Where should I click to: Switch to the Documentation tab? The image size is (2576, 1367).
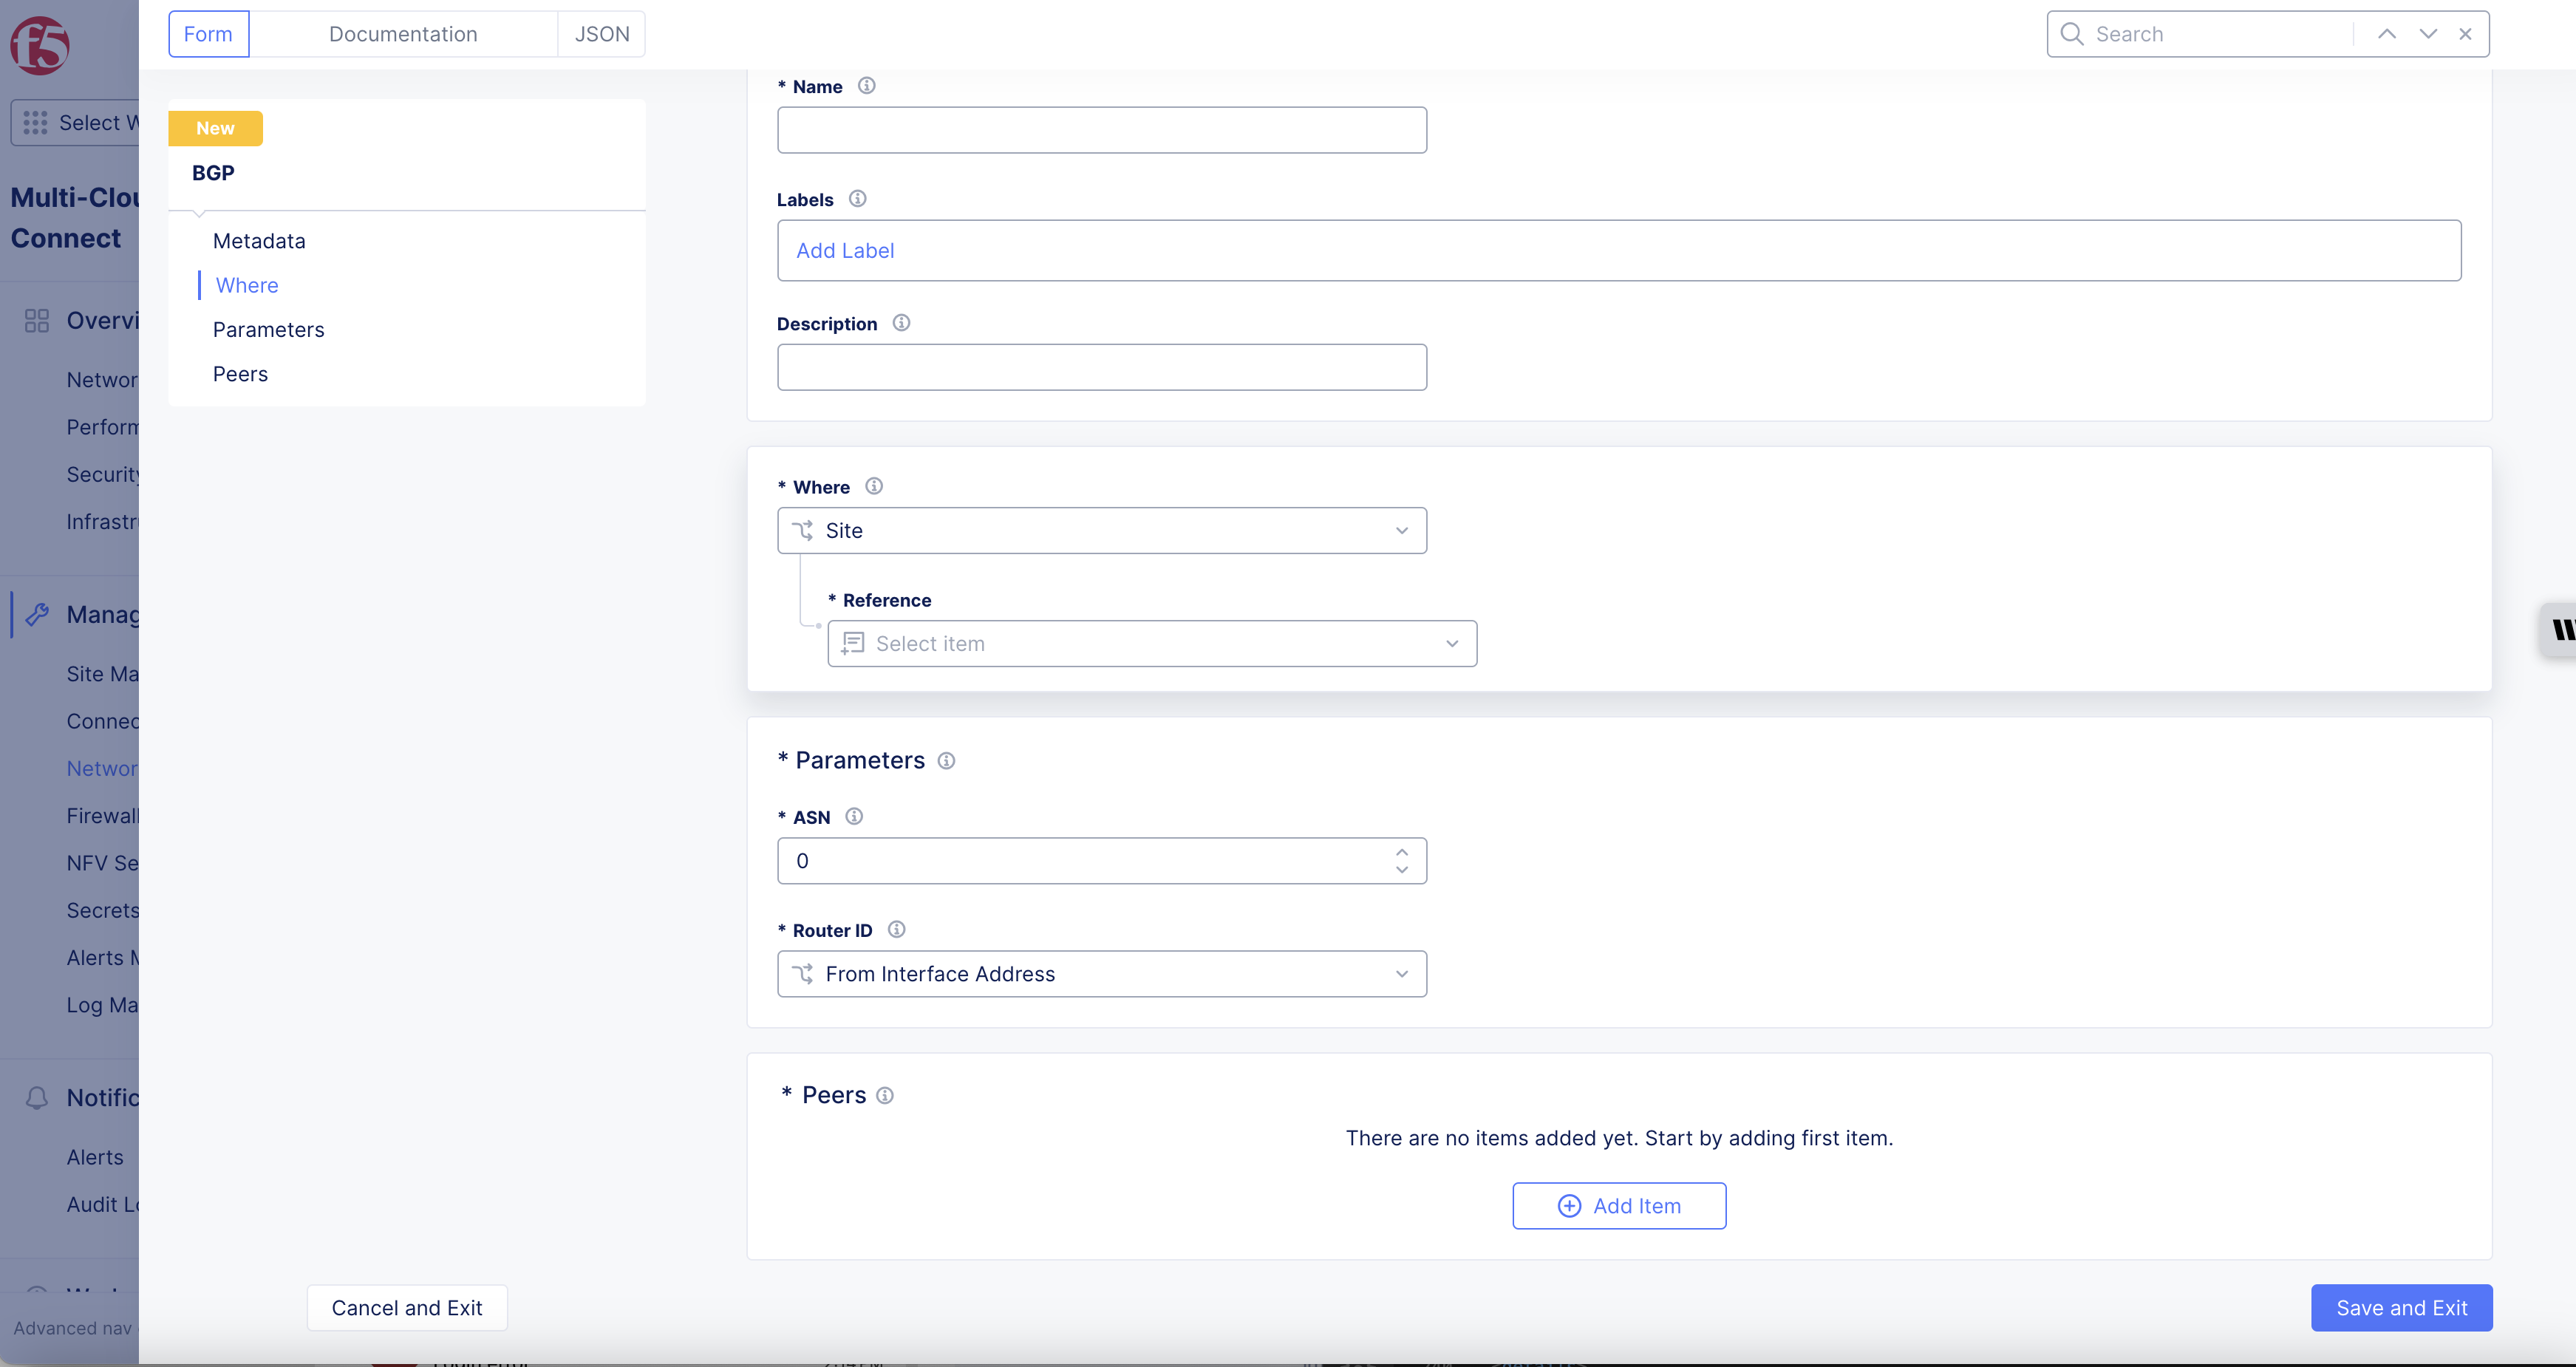pyautogui.click(x=402, y=34)
